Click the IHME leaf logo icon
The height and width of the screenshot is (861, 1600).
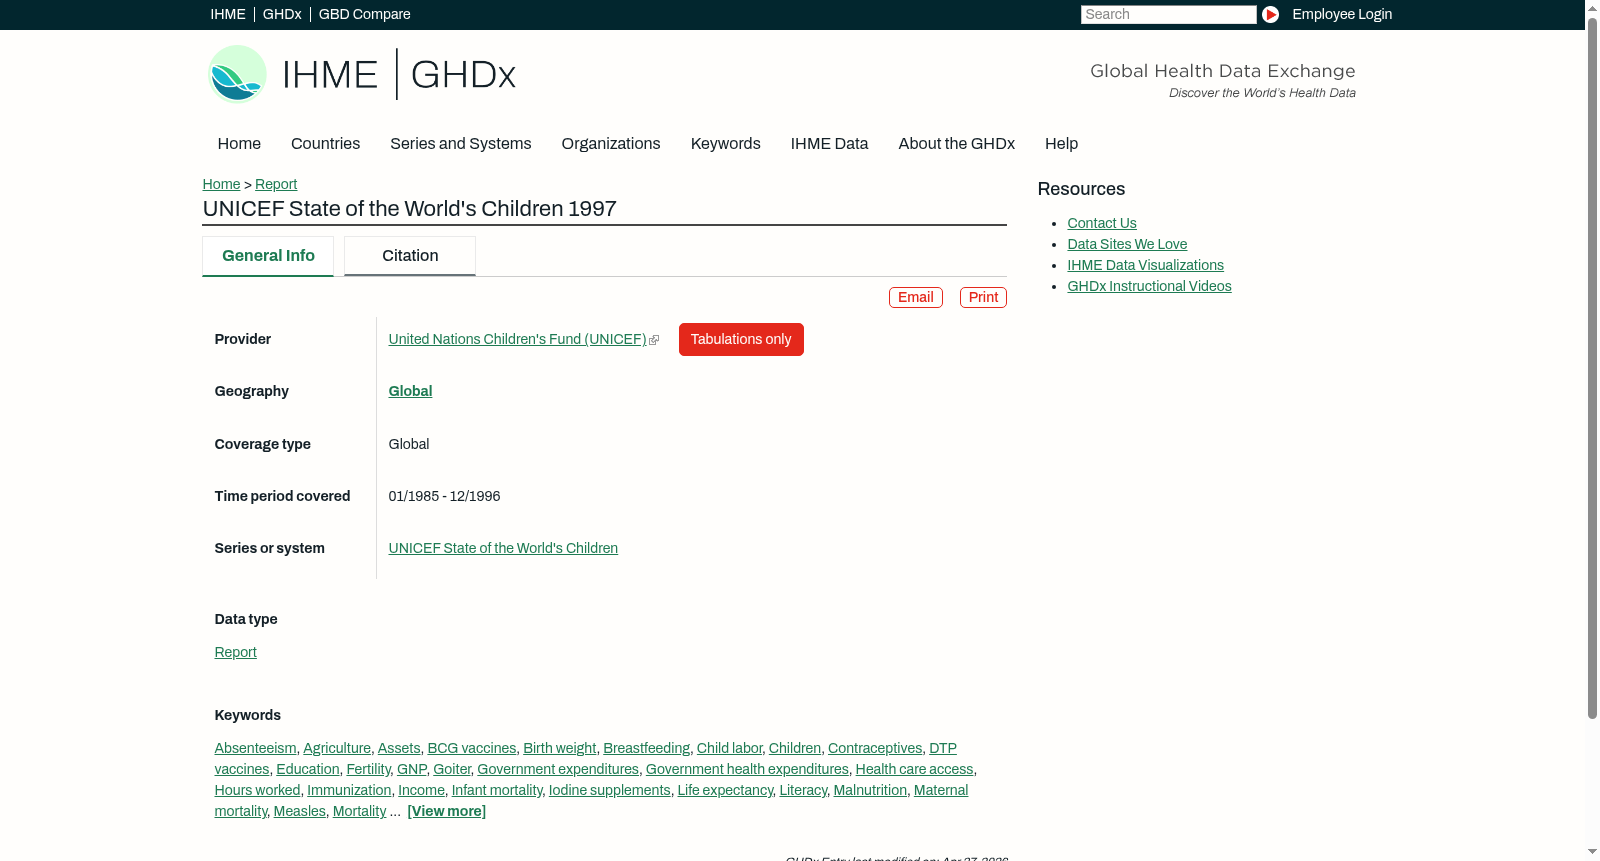click(237, 74)
